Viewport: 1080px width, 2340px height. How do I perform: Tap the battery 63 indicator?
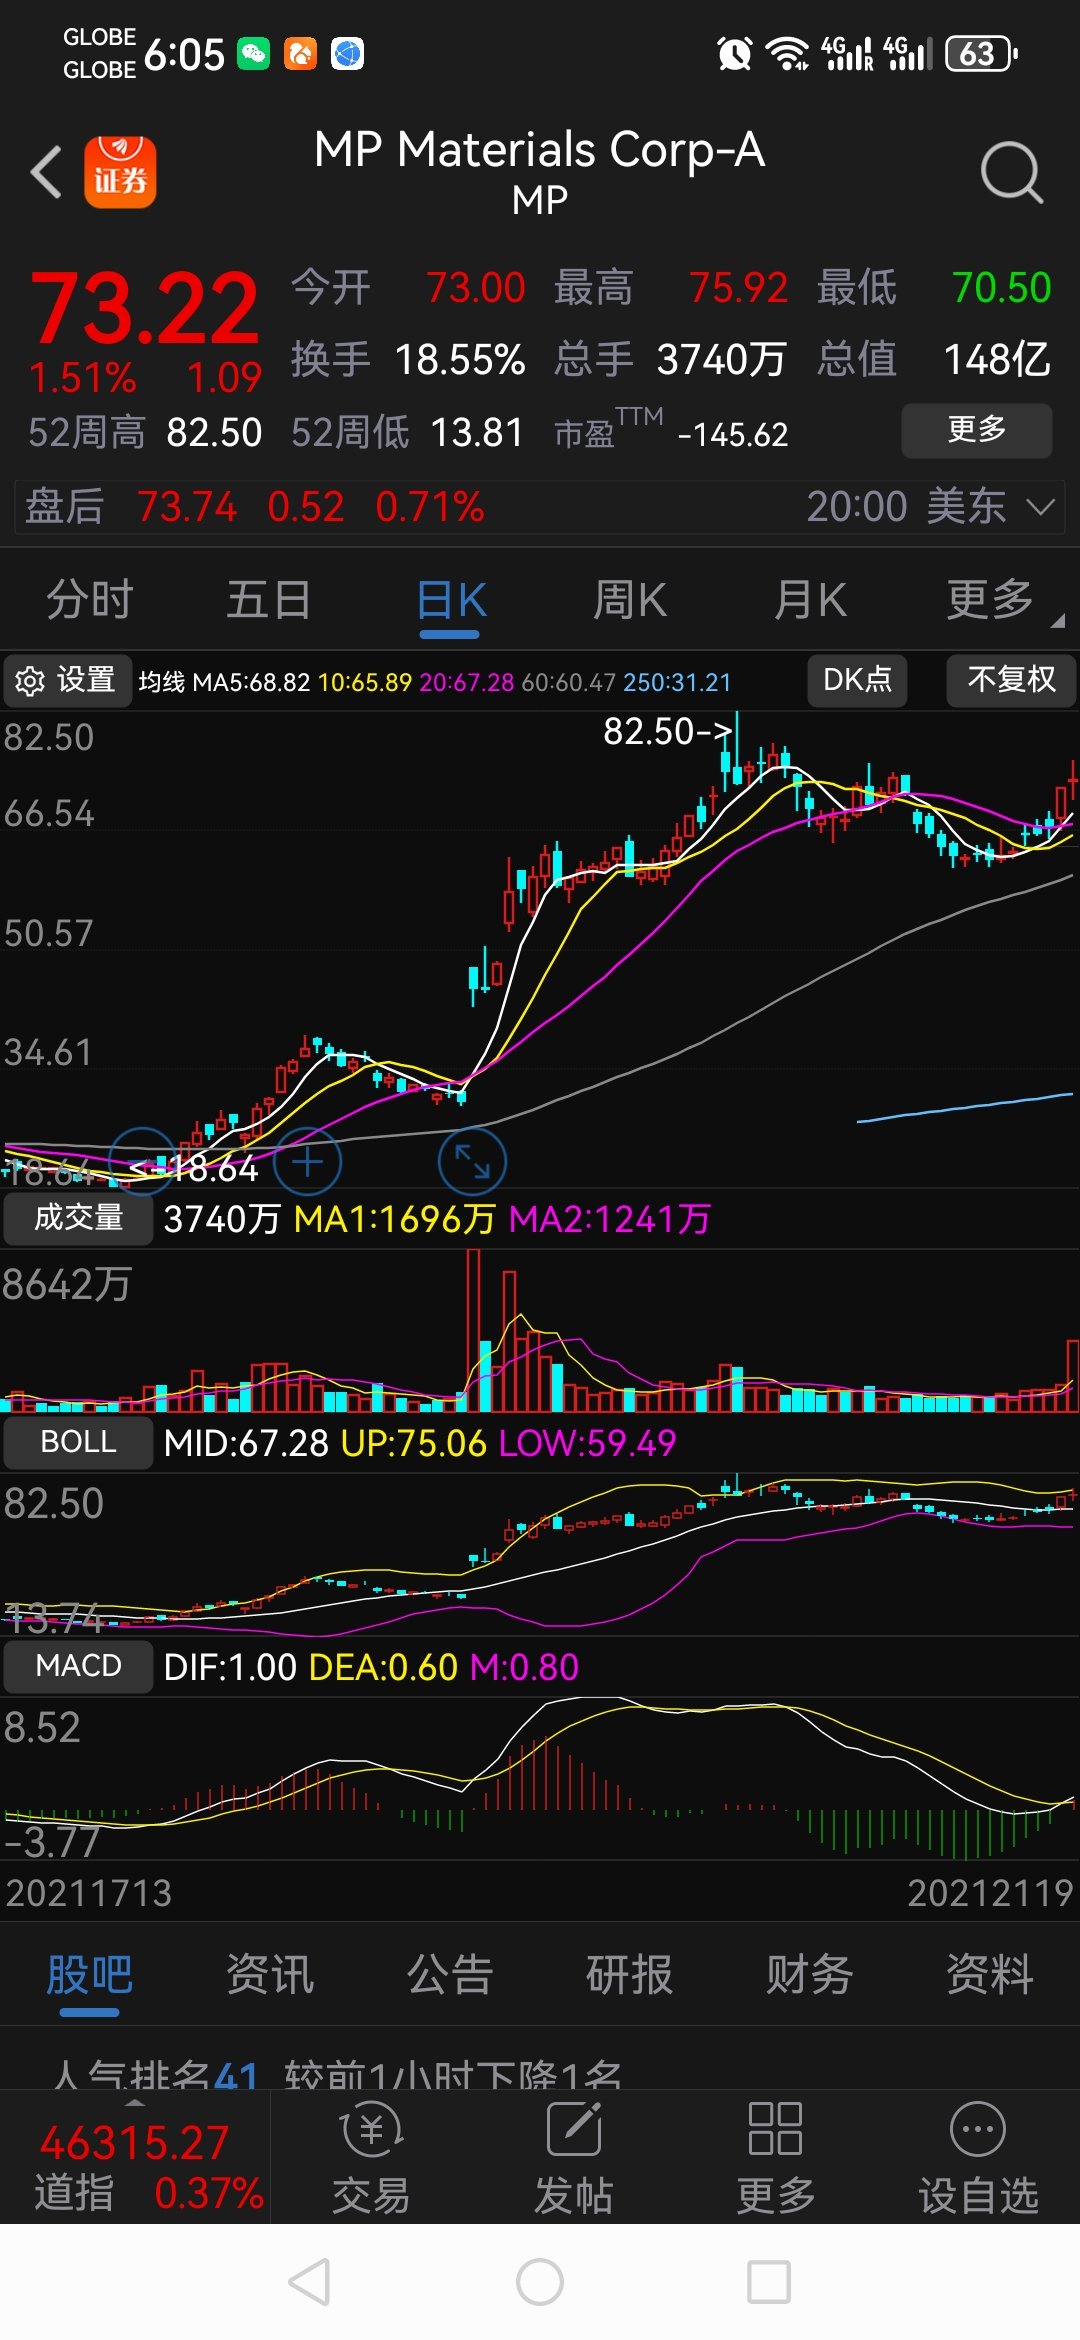[981, 53]
